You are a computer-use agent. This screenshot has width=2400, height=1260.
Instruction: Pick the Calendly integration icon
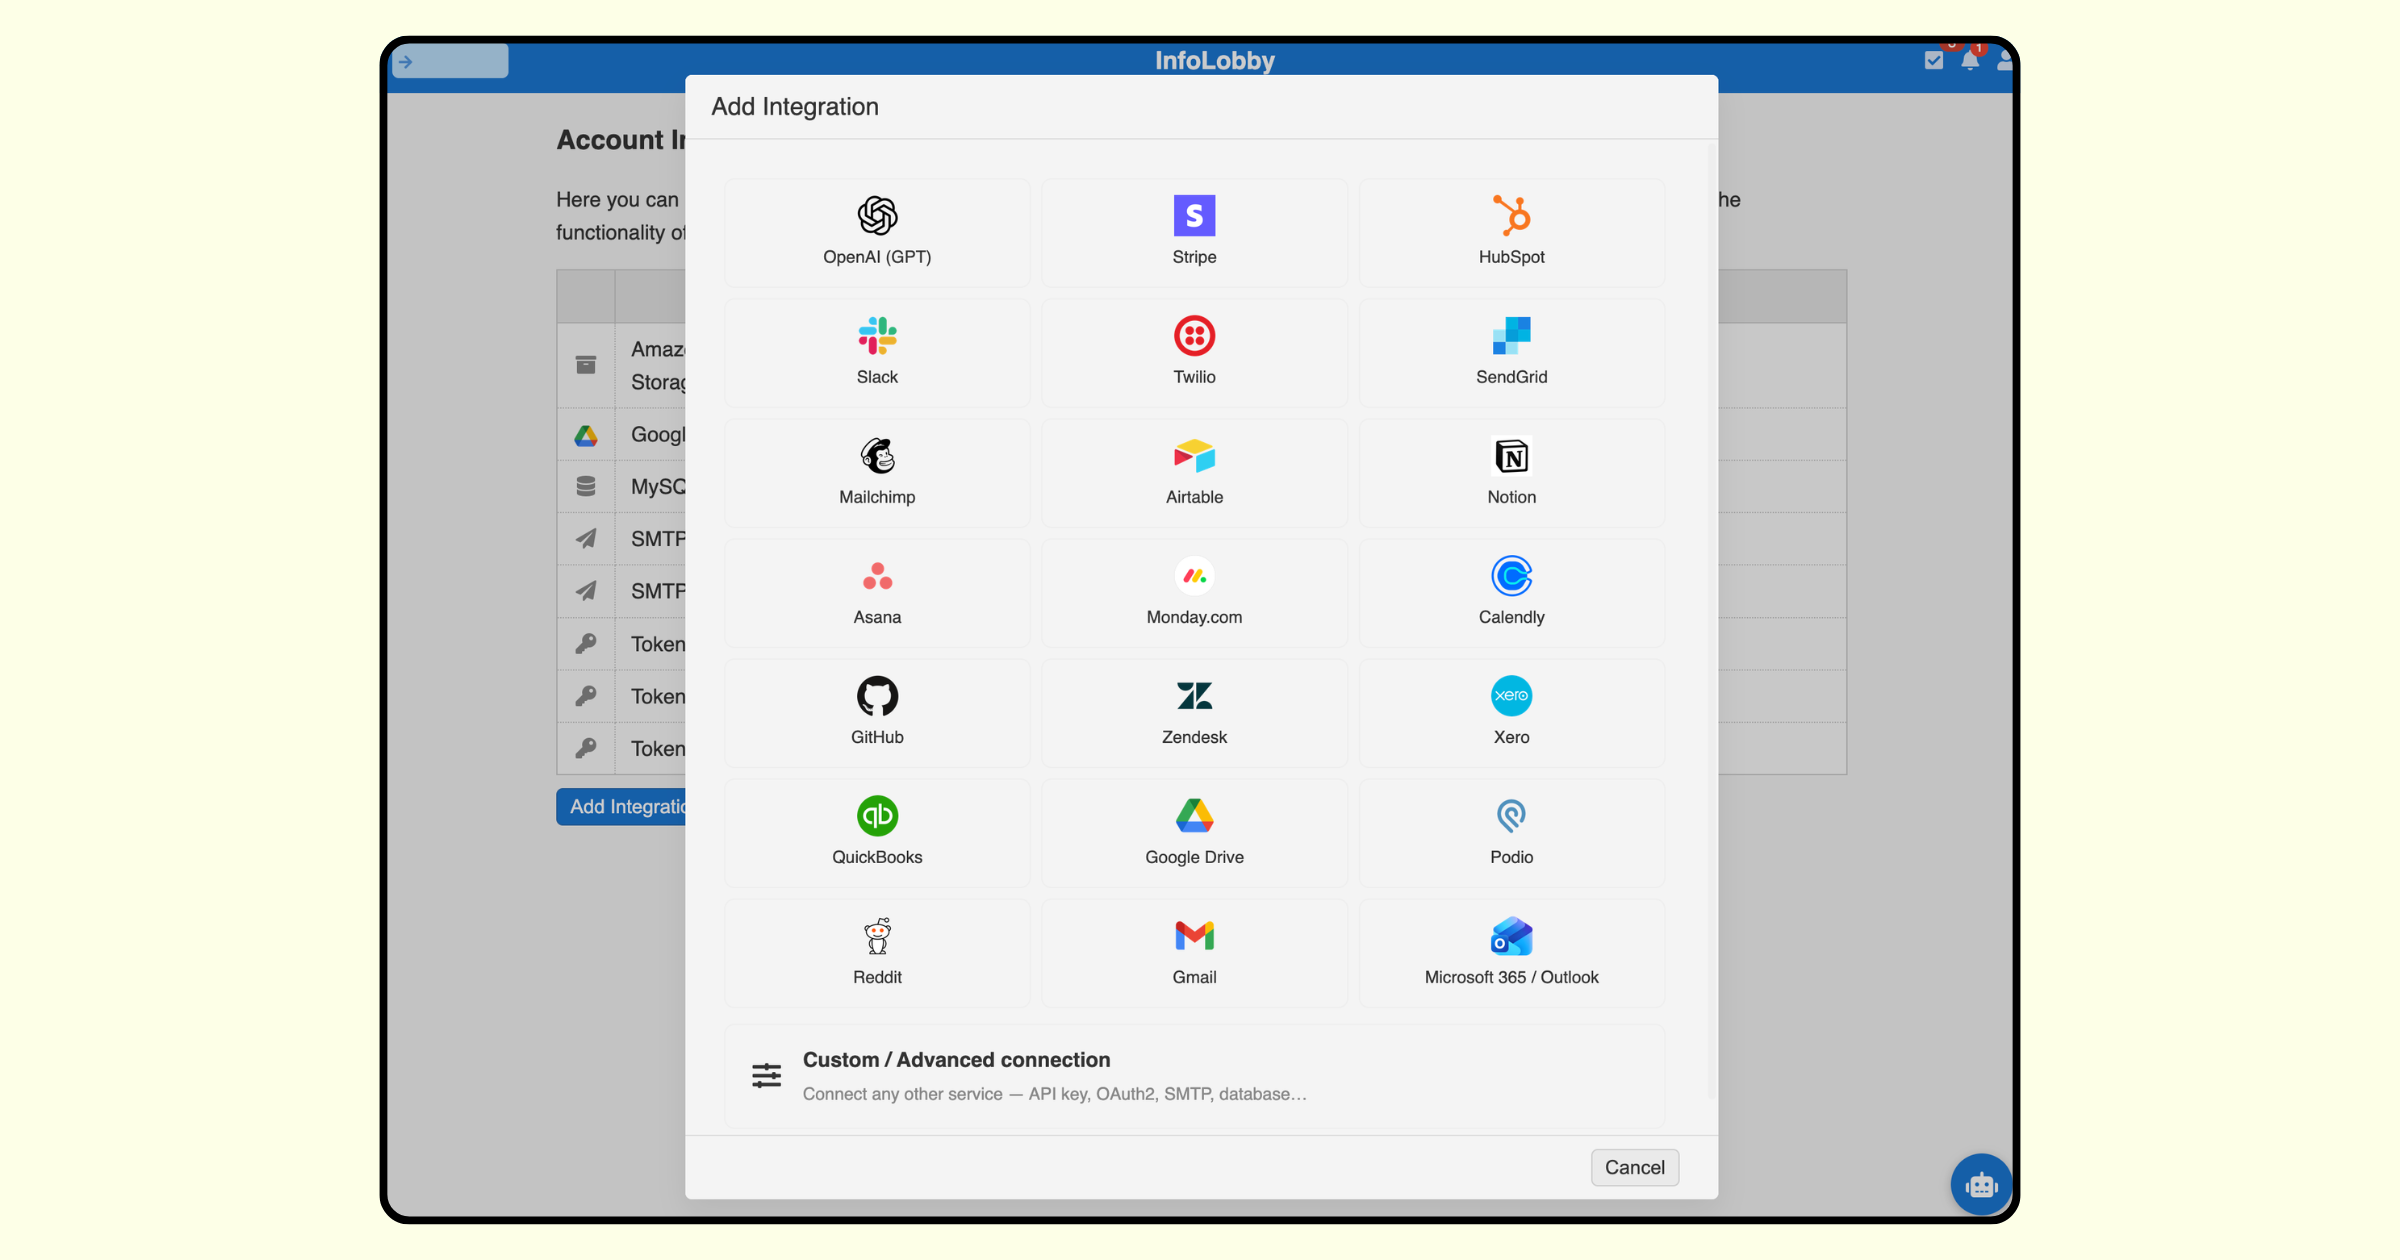pos(1511,576)
